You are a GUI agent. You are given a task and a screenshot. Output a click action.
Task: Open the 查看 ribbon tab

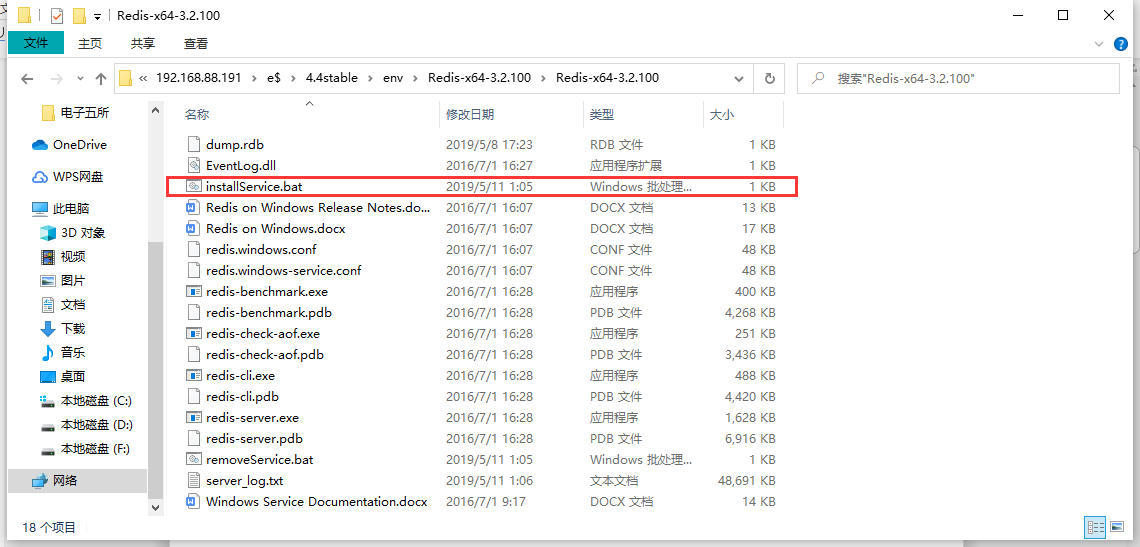pyautogui.click(x=196, y=44)
